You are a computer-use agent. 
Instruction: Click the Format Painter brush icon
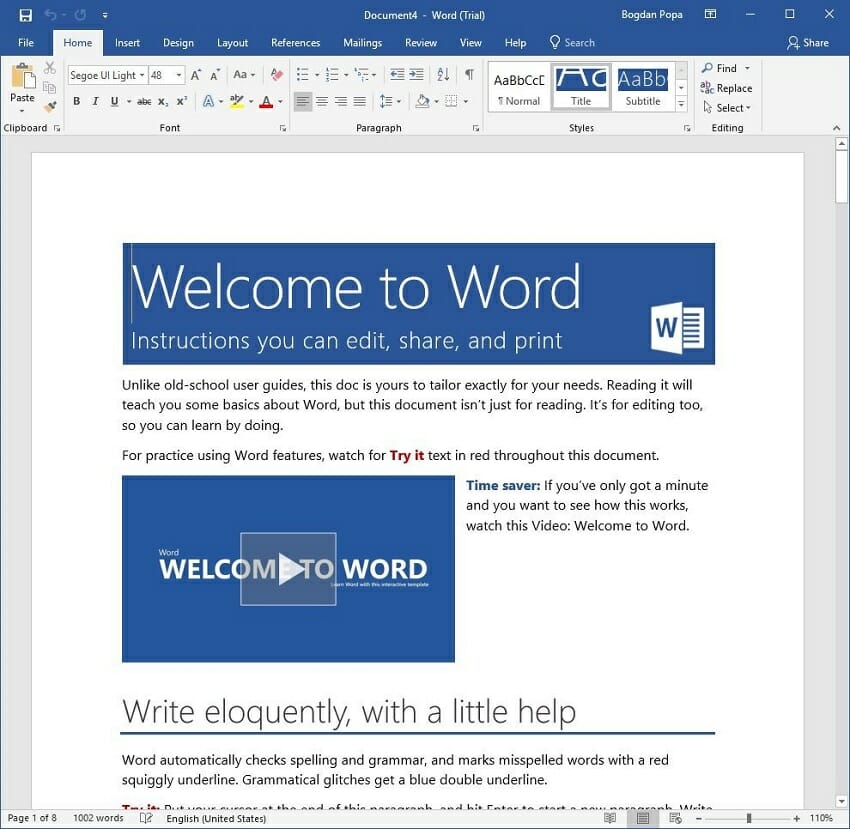[x=50, y=106]
